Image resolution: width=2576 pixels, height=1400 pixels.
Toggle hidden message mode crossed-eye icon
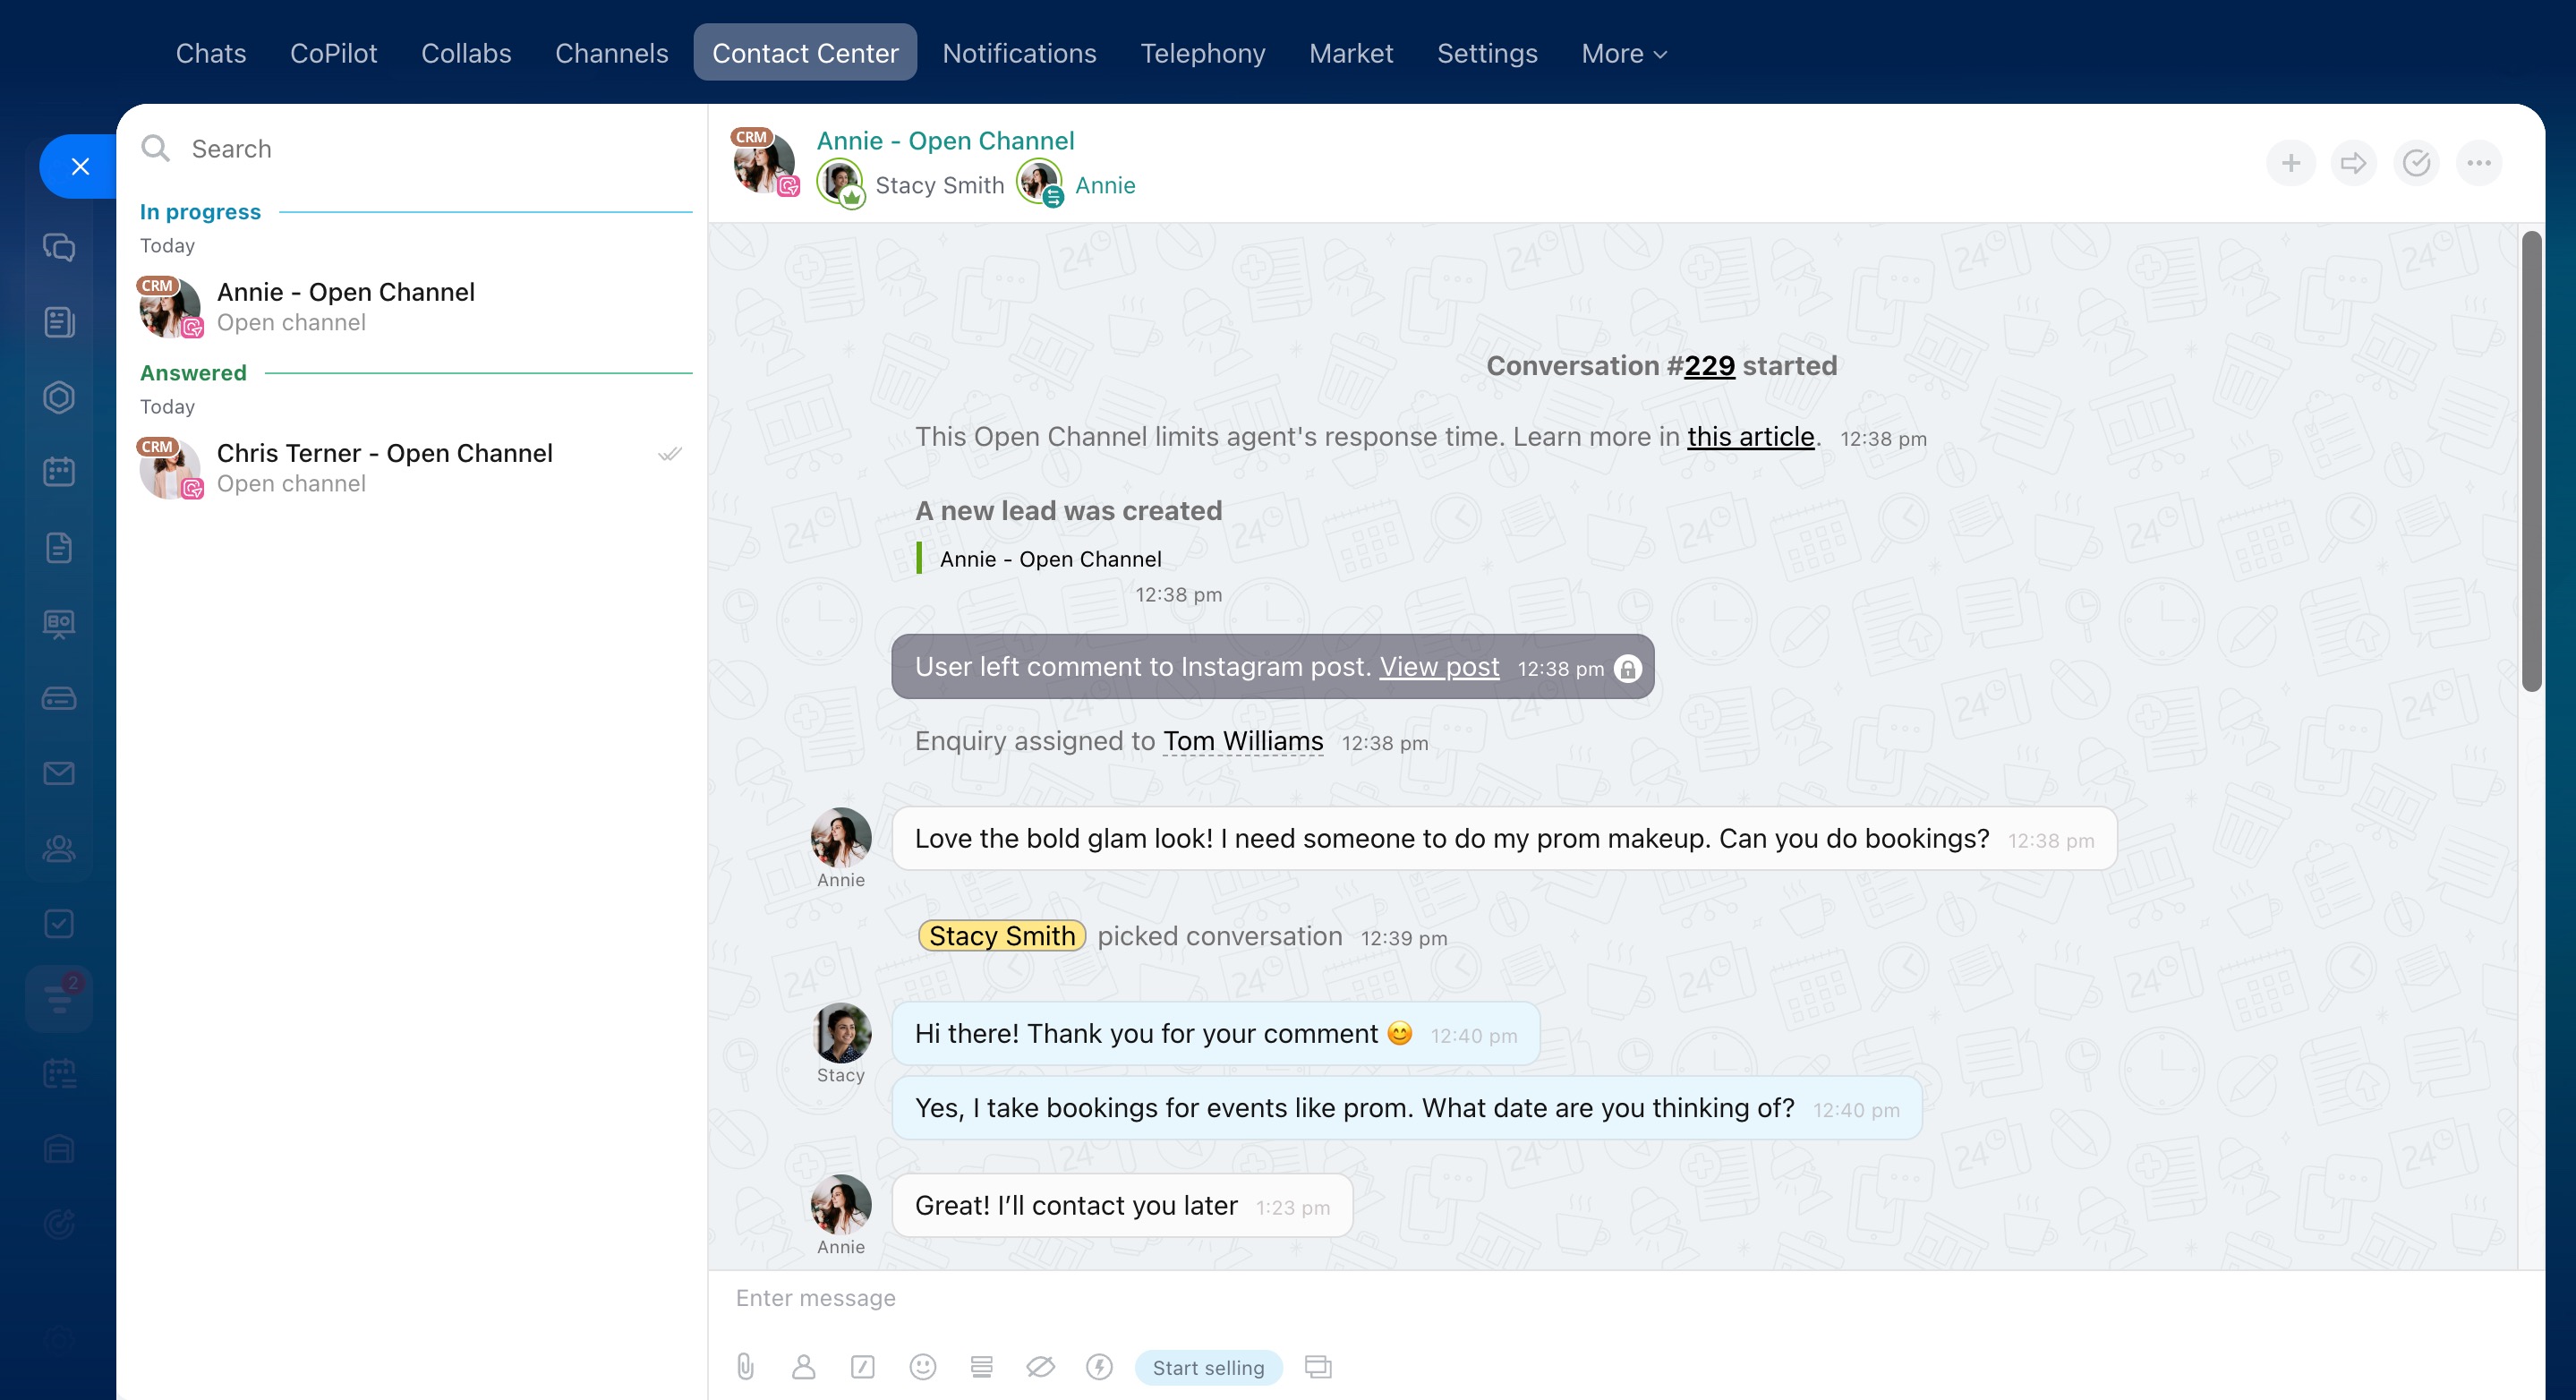coord(1040,1367)
